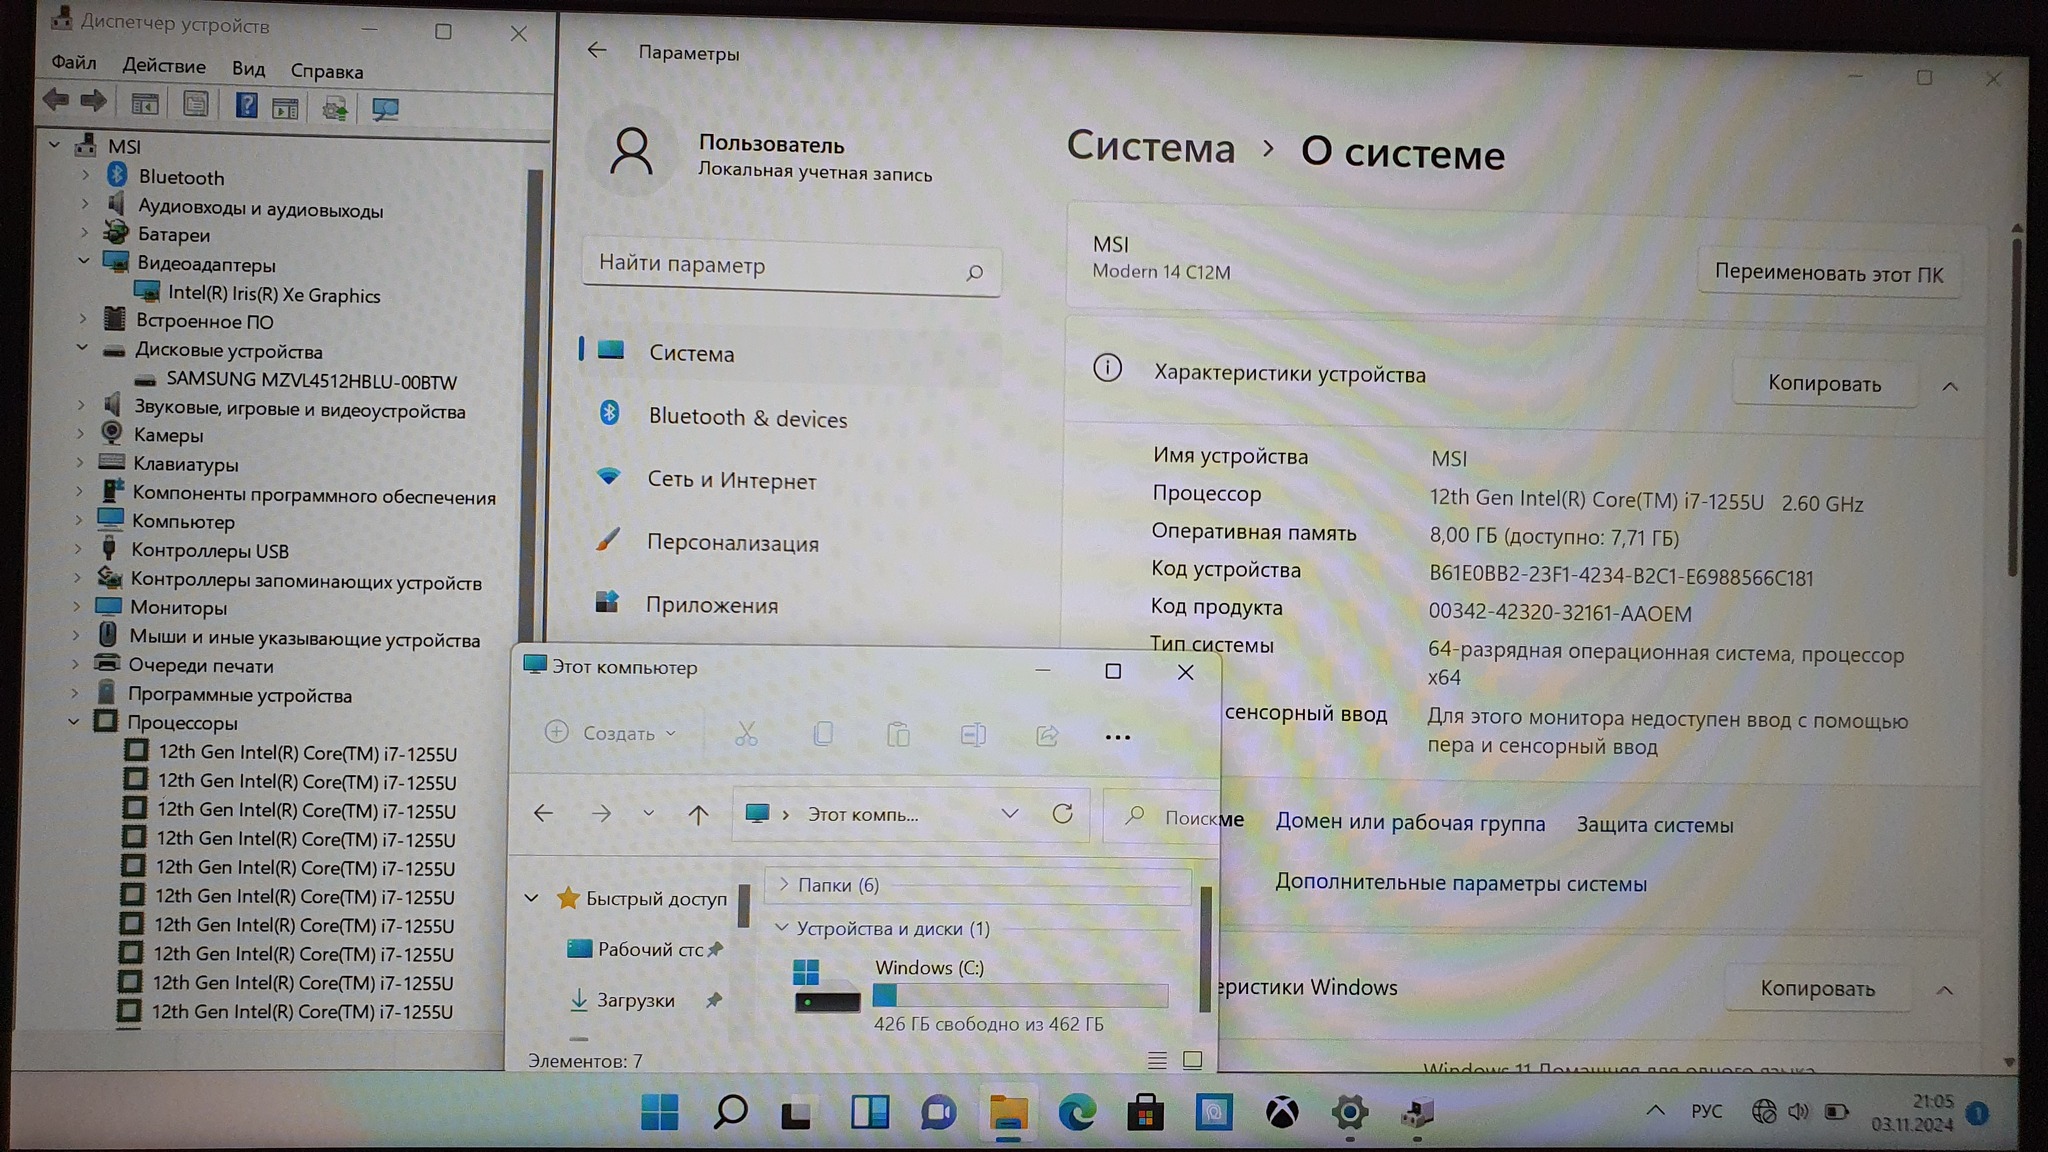This screenshot has height=1152, width=2048.
Task: Expand the Bluetooth device category
Action: pos(86,176)
